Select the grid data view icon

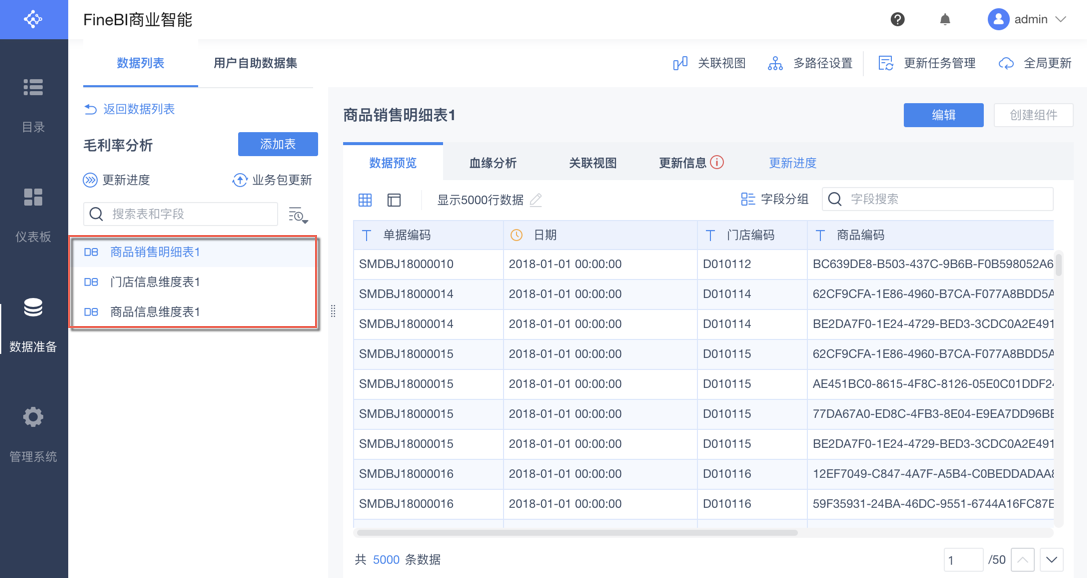[365, 200]
